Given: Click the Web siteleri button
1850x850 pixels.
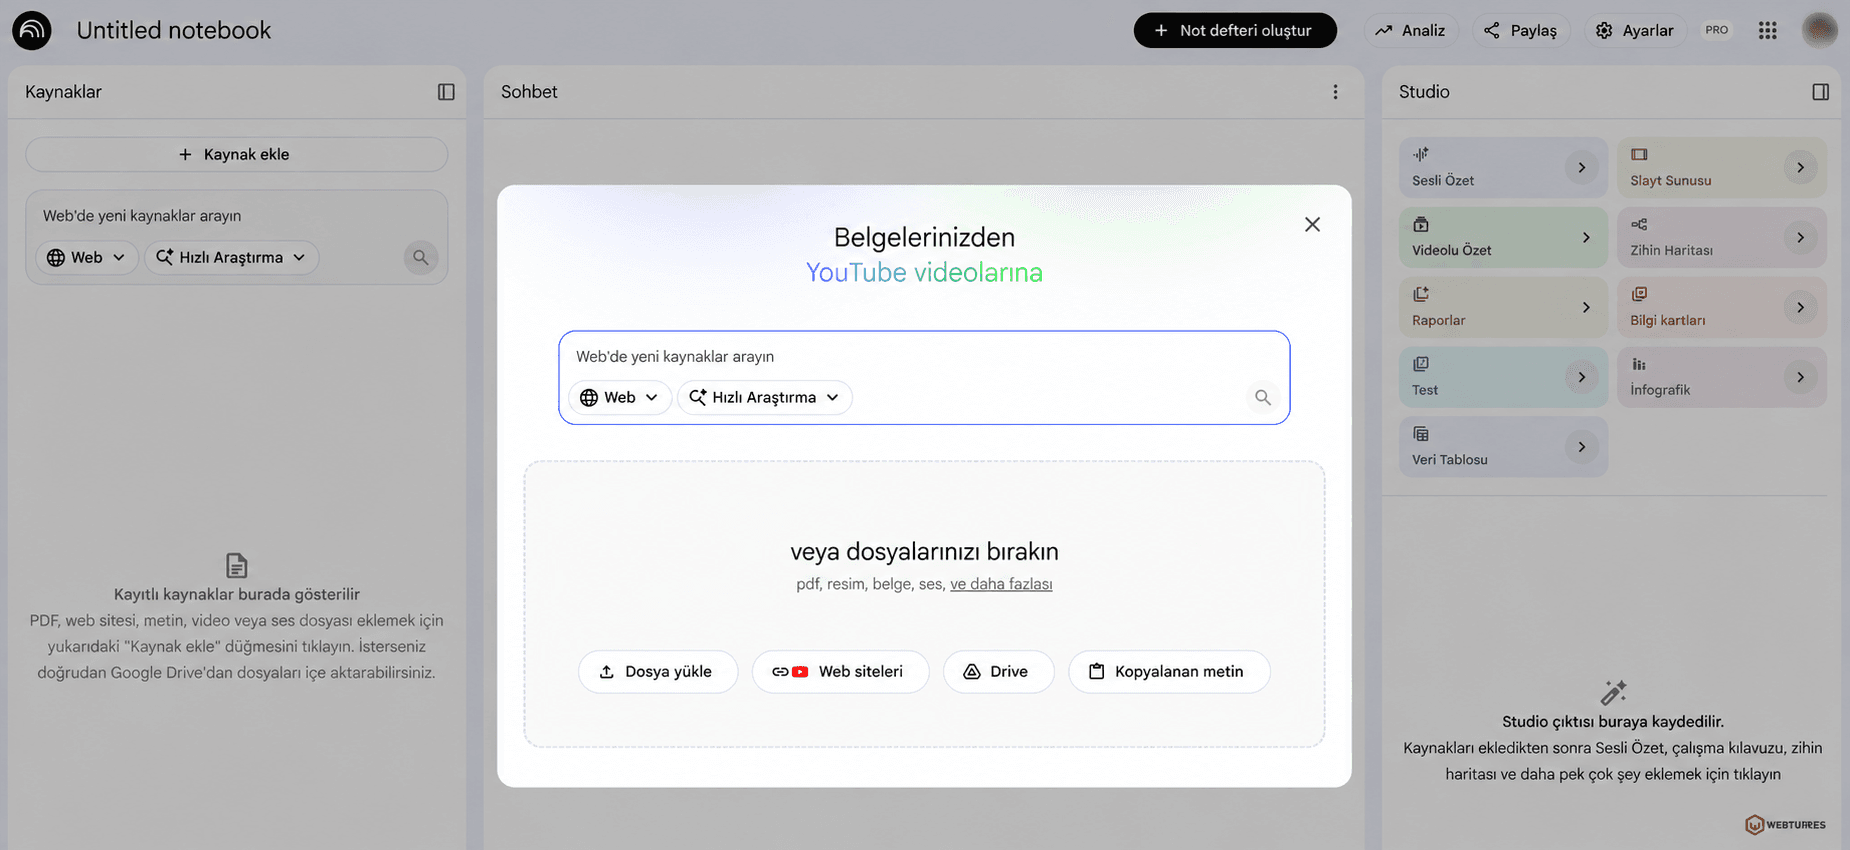Looking at the screenshot, I should point(840,672).
